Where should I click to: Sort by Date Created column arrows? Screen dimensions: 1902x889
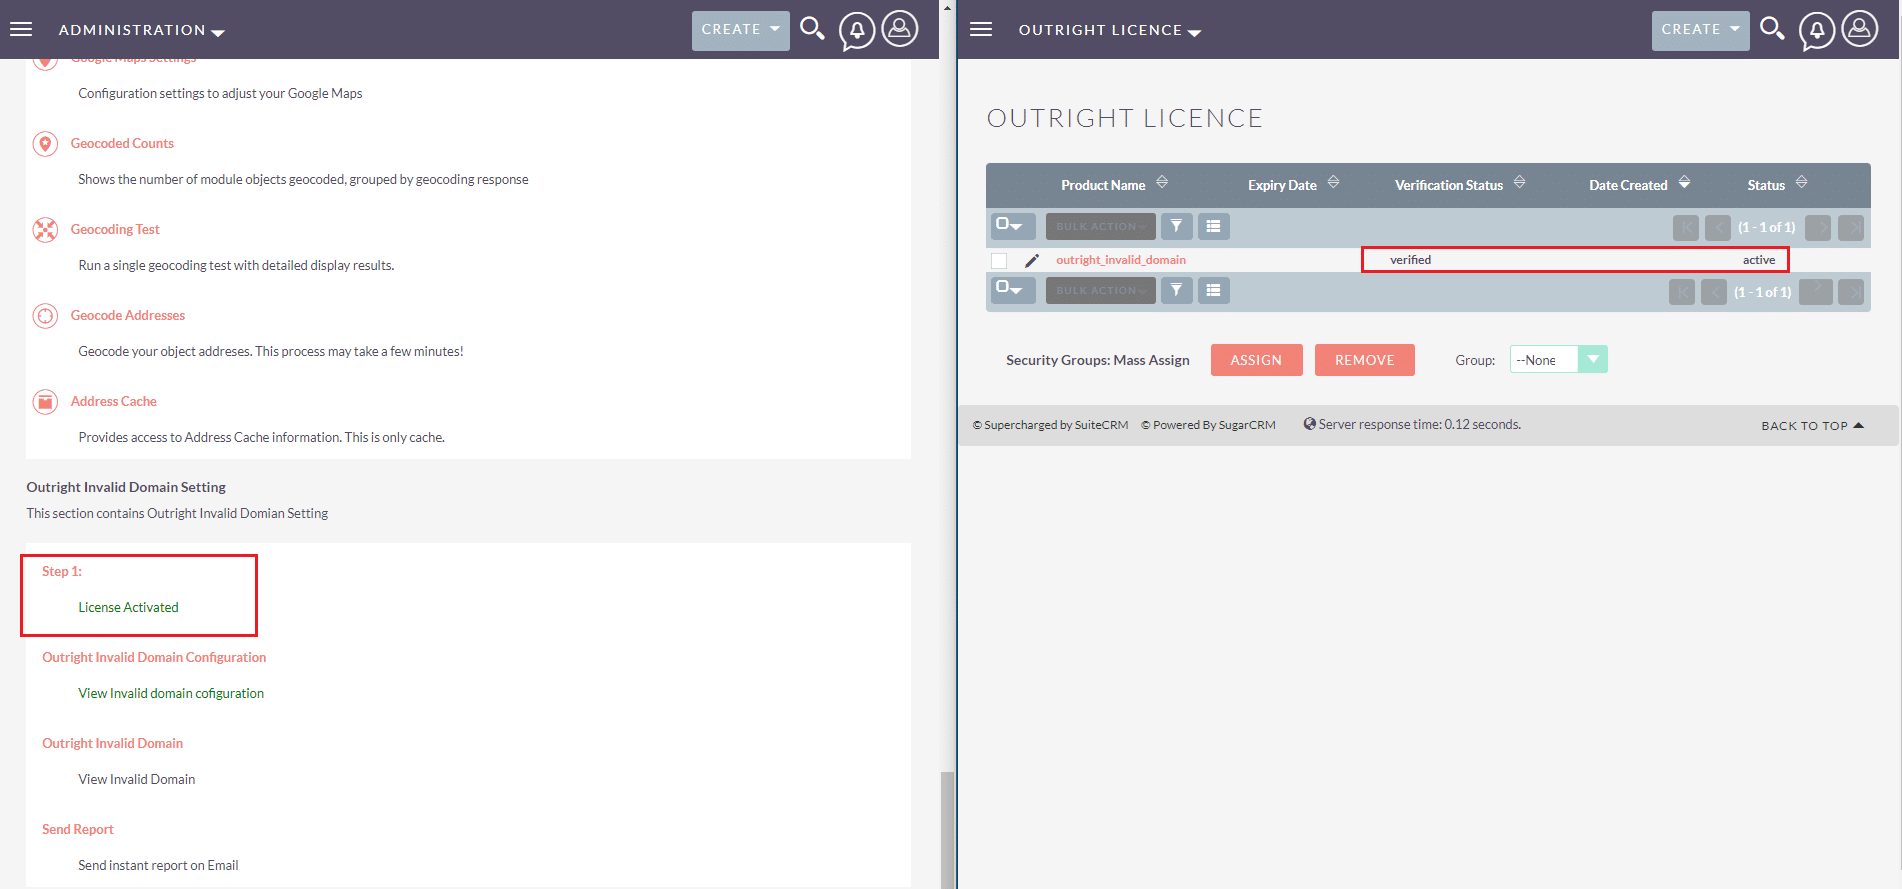(x=1684, y=182)
